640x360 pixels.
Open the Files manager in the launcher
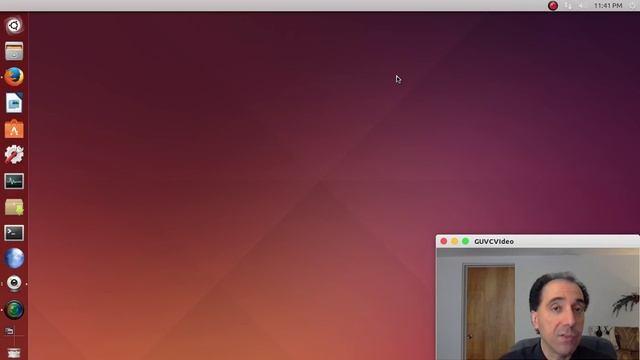14,51
